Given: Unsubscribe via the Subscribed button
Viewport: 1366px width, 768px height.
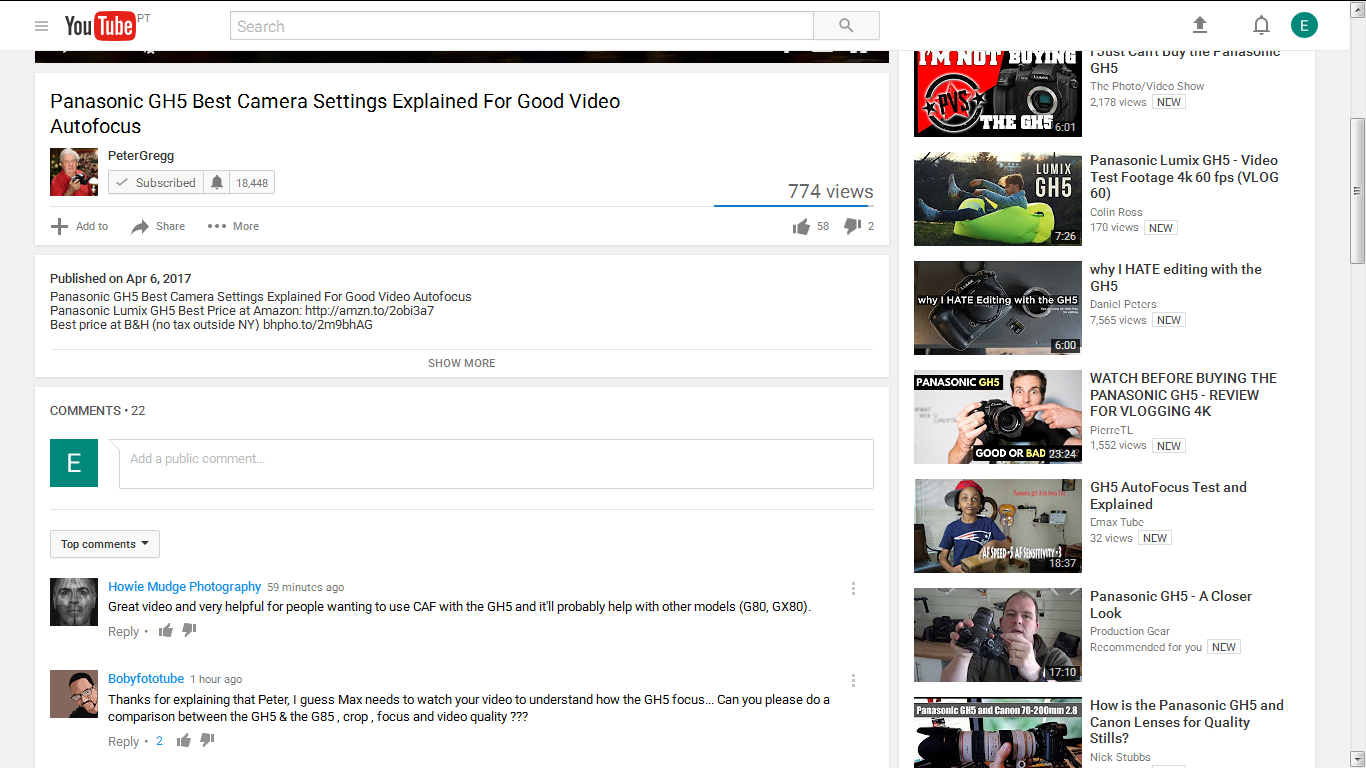Looking at the screenshot, I should click(156, 182).
